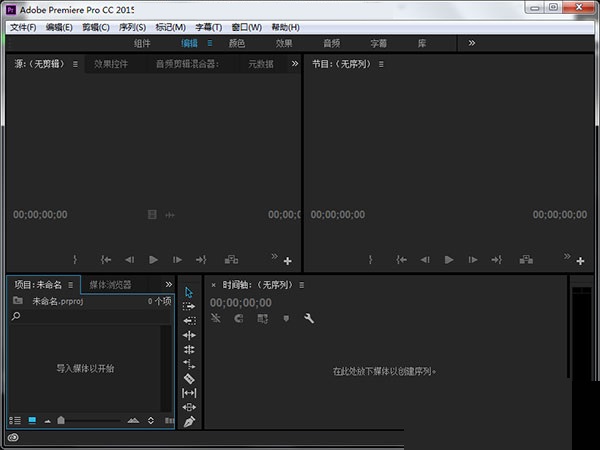Expand more transport buttons in program monitor
The width and height of the screenshot is (600, 450).
click(x=567, y=256)
